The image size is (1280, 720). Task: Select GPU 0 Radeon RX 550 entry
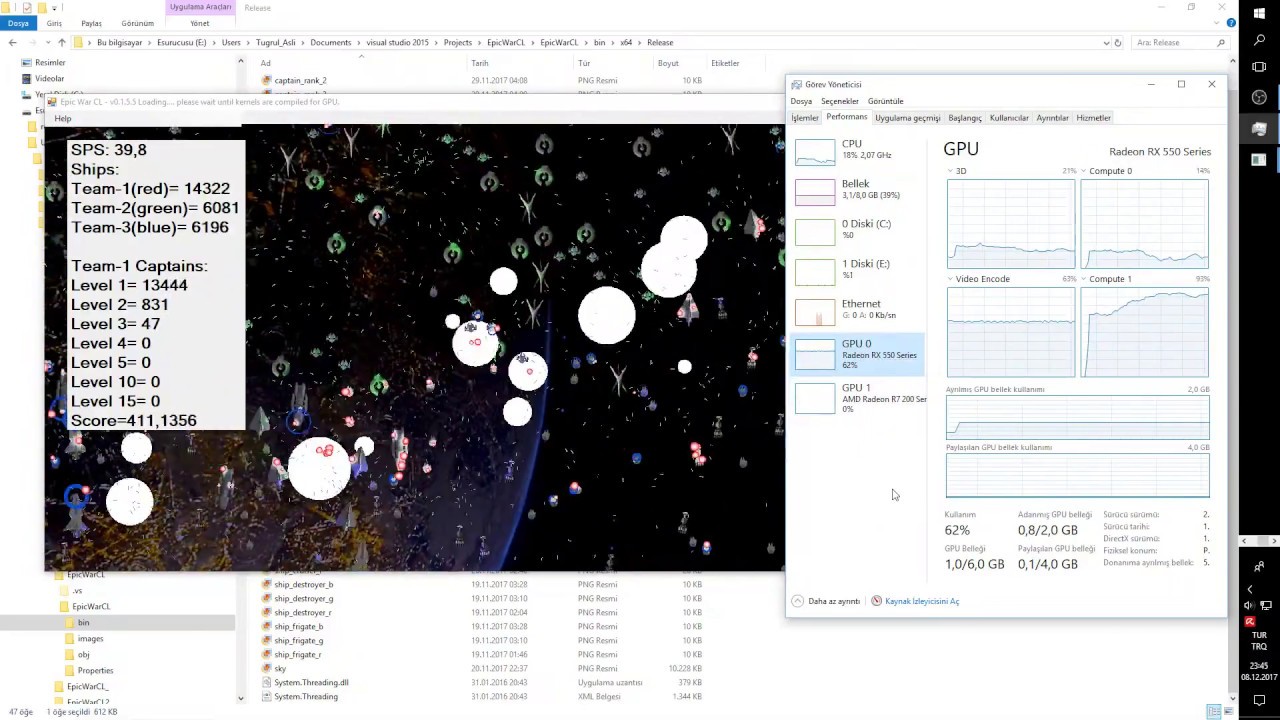pos(858,354)
